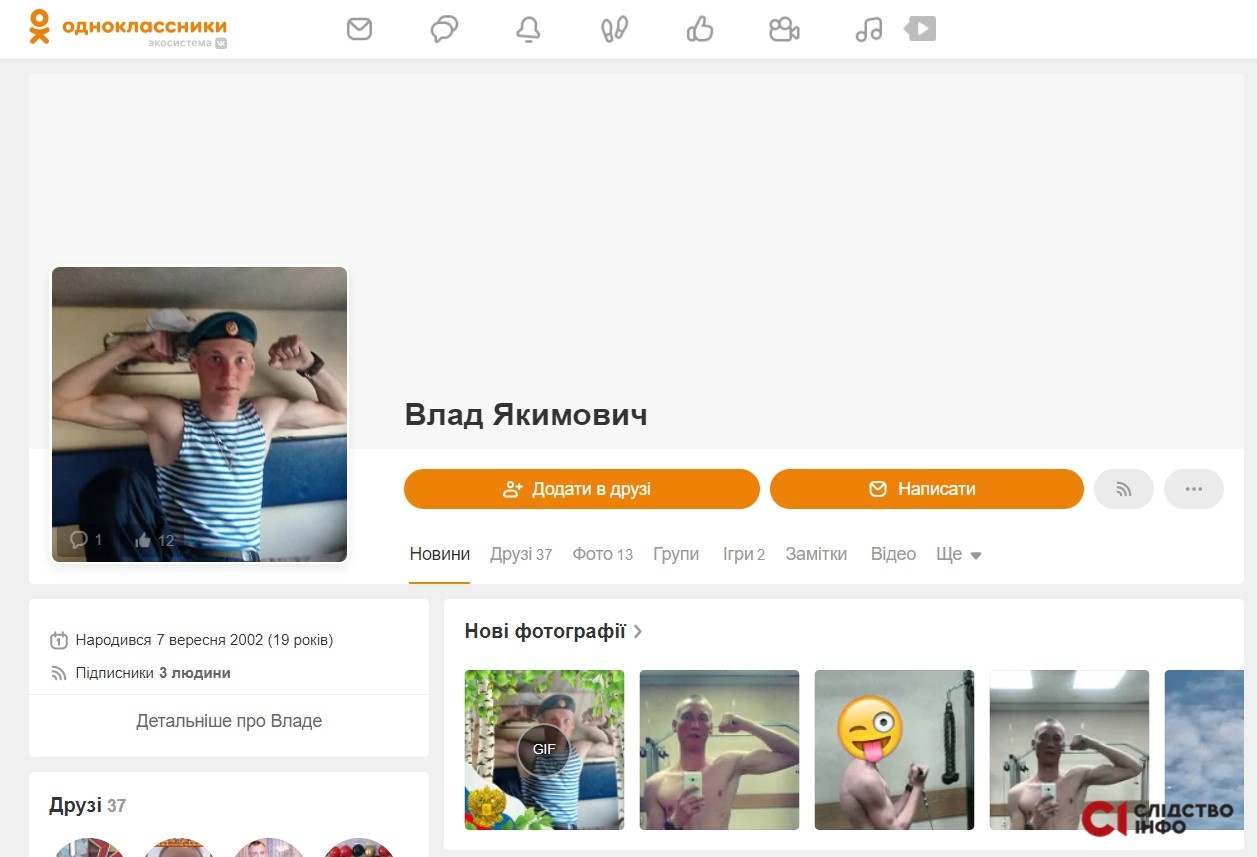Open Детальніше про Владе link
The height and width of the screenshot is (857, 1257).
coord(229,721)
